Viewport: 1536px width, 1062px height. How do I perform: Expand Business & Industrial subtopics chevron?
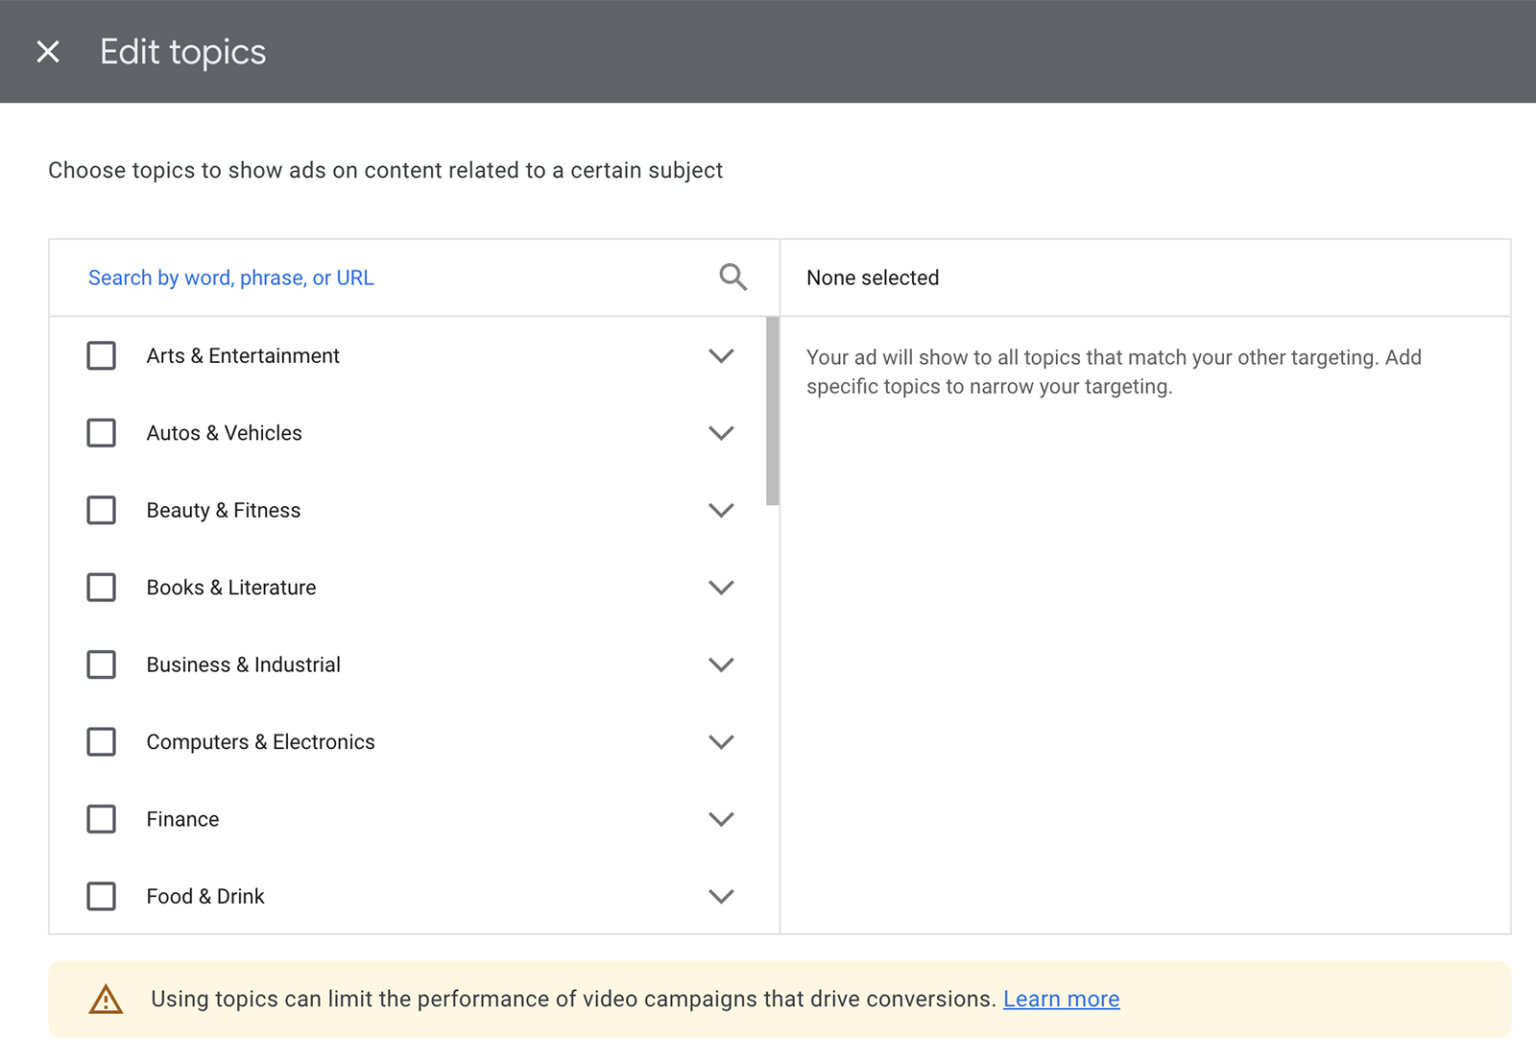coord(721,665)
